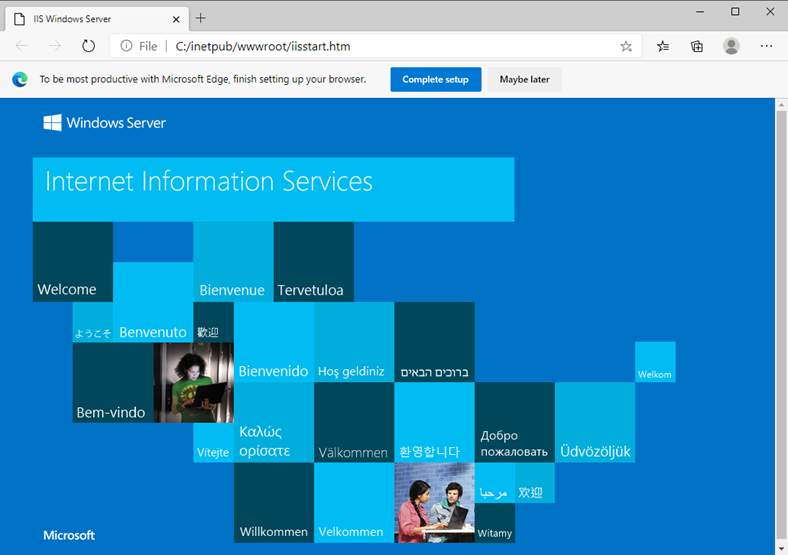Click the Benvenuto tile
The height and width of the screenshot is (555, 788).
[153, 302]
